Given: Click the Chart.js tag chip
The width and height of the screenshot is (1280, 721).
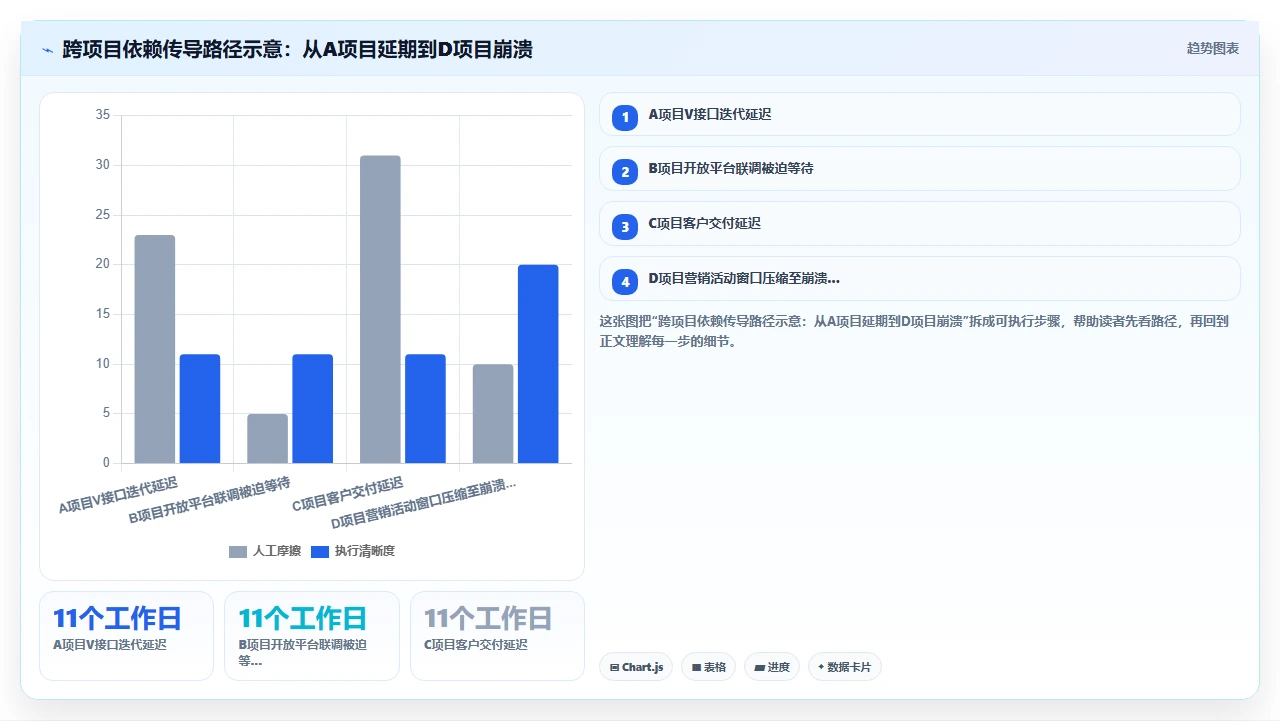Looking at the screenshot, I should pyautogui.click(x=636, y=667).
